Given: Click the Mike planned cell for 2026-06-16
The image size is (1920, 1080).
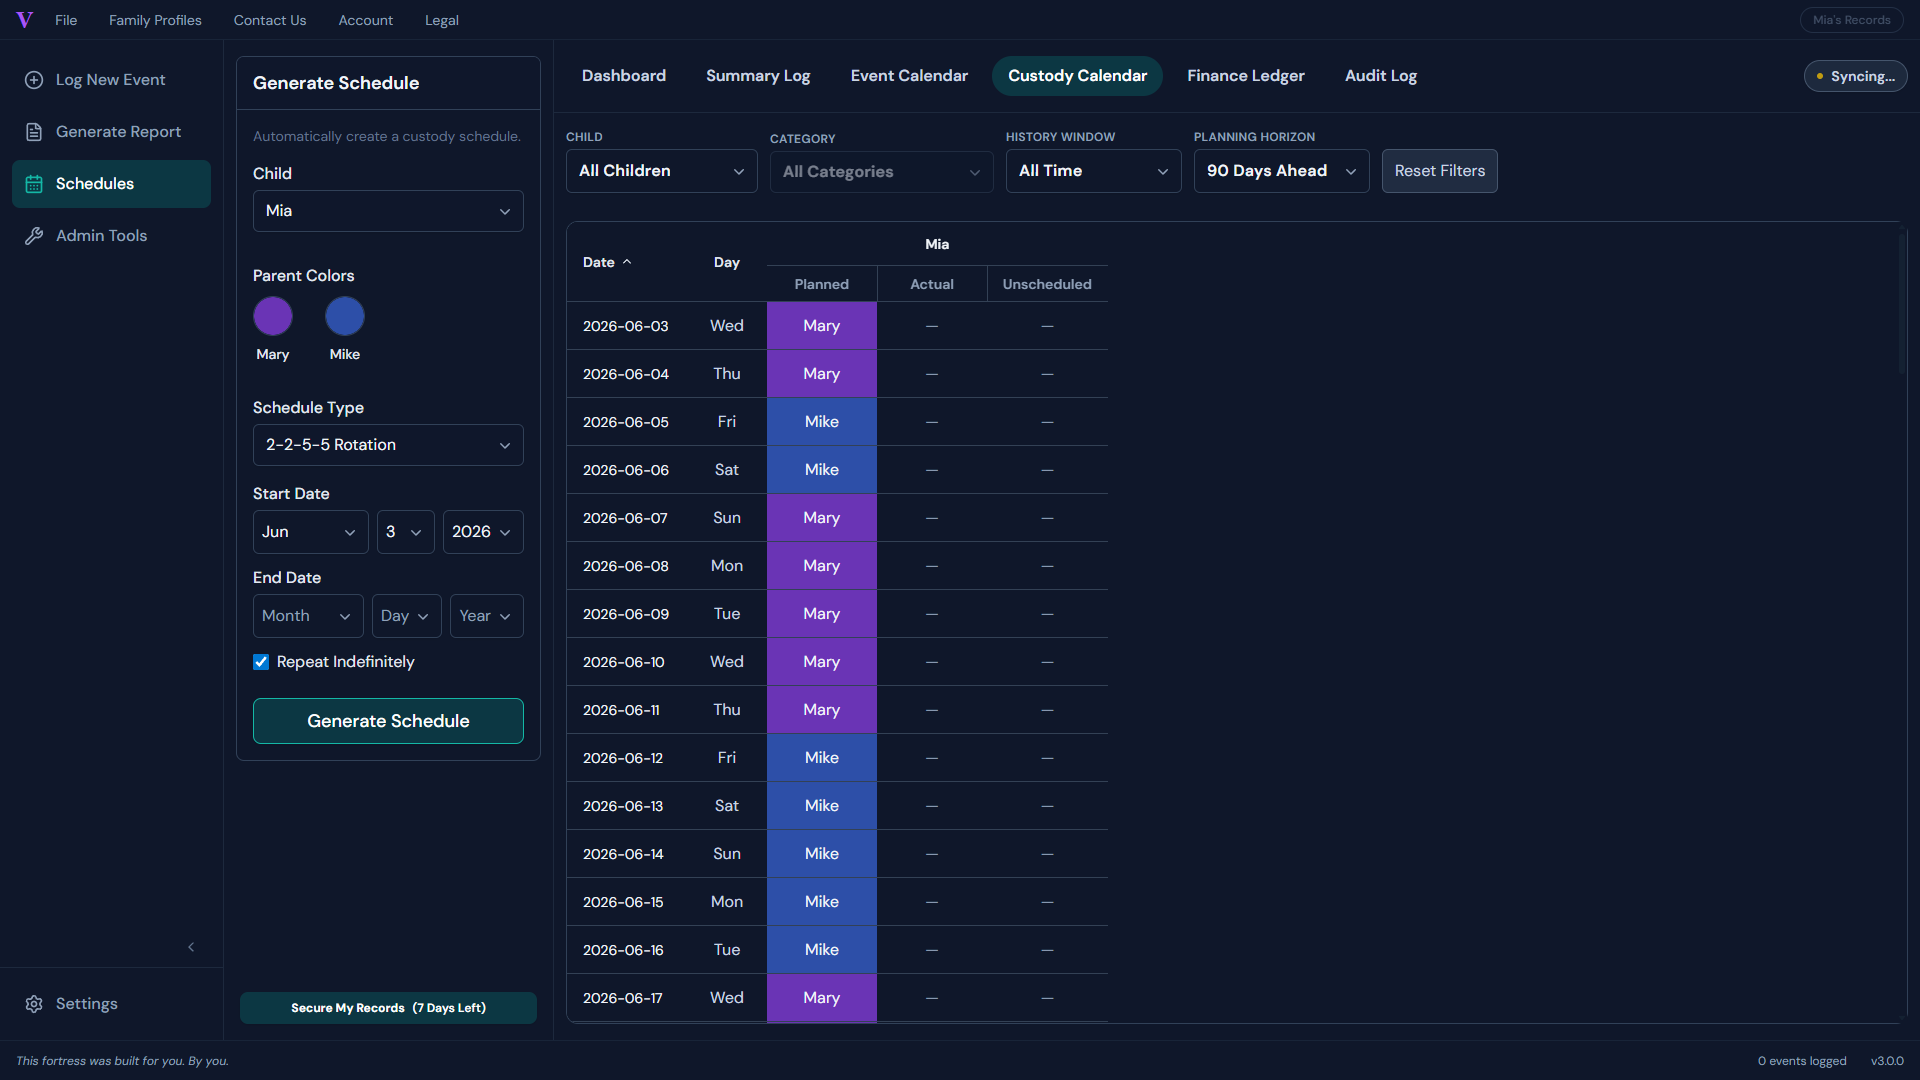Looking at the screenshot, I should (822, 950).
